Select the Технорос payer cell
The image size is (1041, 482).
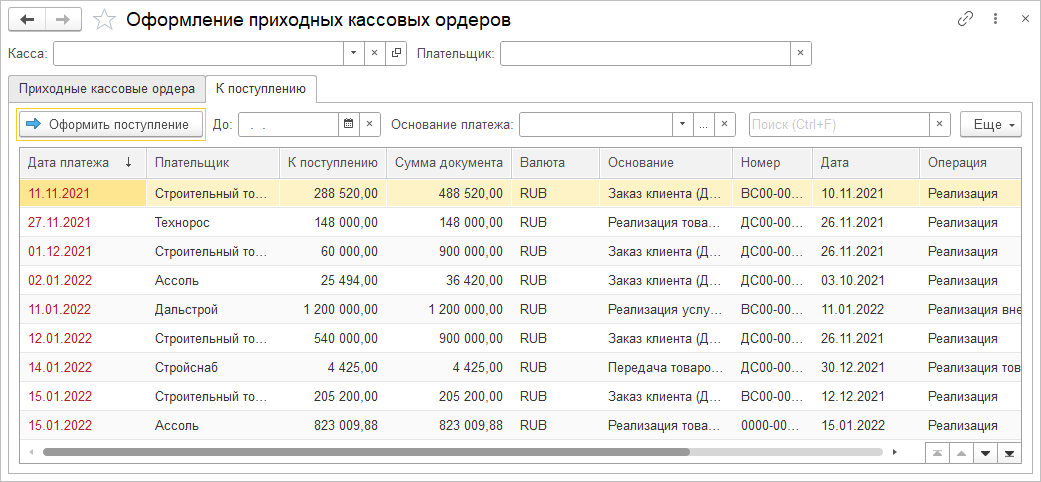(212, 222)
